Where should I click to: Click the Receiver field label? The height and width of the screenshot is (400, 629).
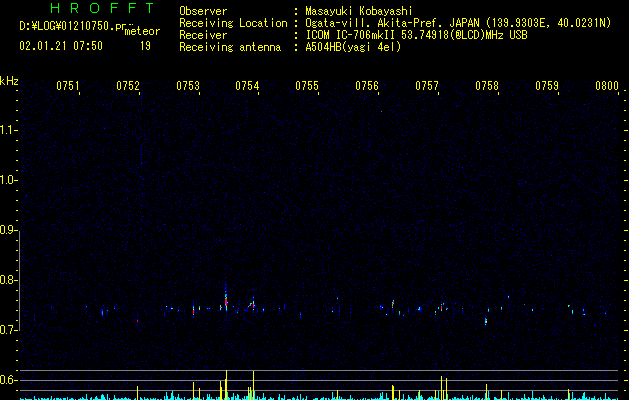point(203,35)
